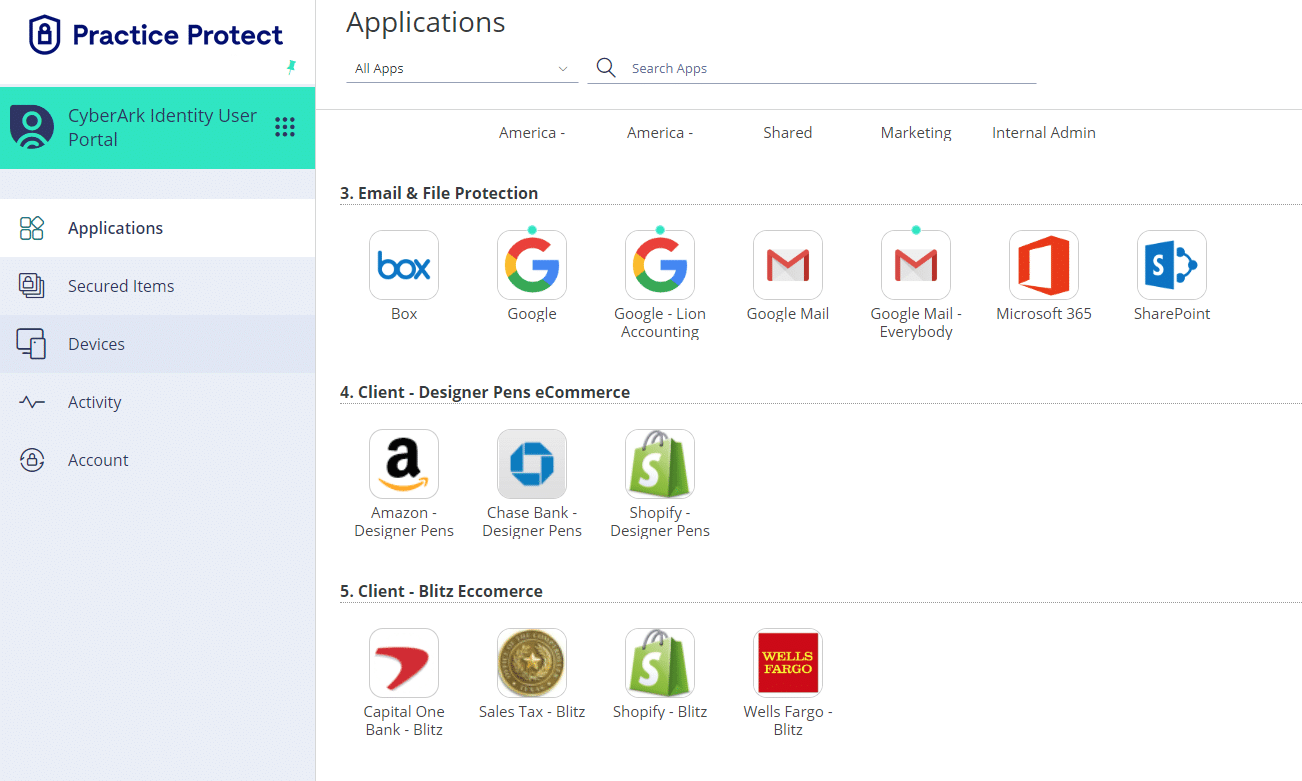The height and width of the screenshot is (781, 1302).
Task: Open Chase Bank - Designer Pens icon
Action: point(532,464)
